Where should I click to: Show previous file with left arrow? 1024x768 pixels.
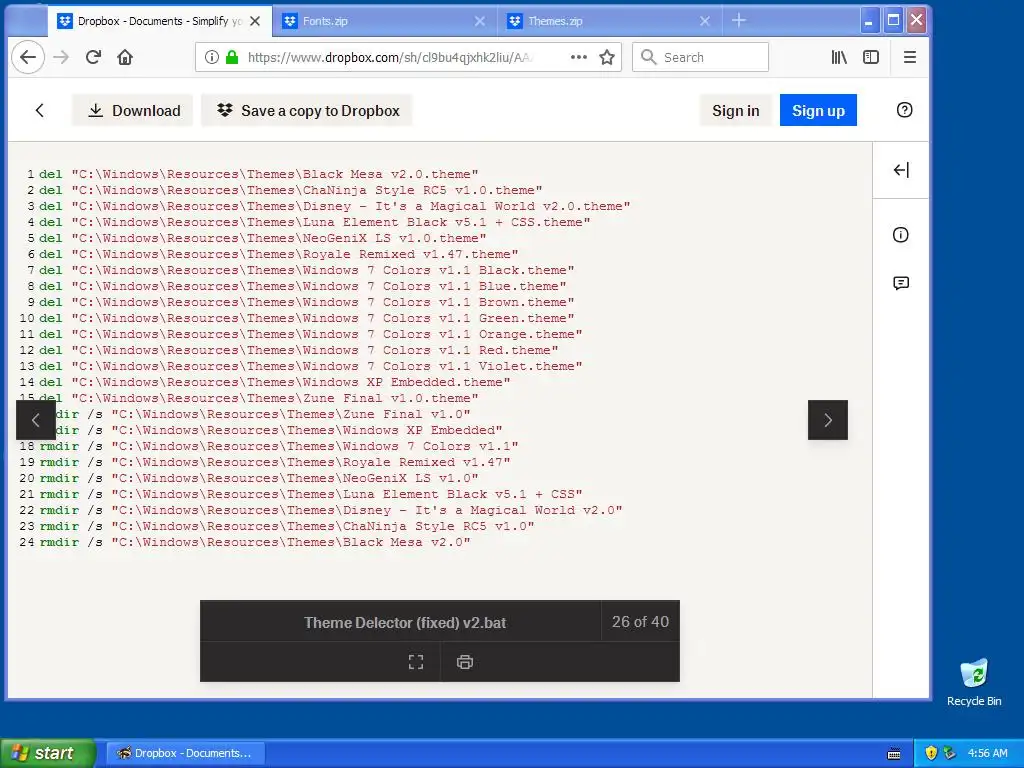[x=35, y=420]
